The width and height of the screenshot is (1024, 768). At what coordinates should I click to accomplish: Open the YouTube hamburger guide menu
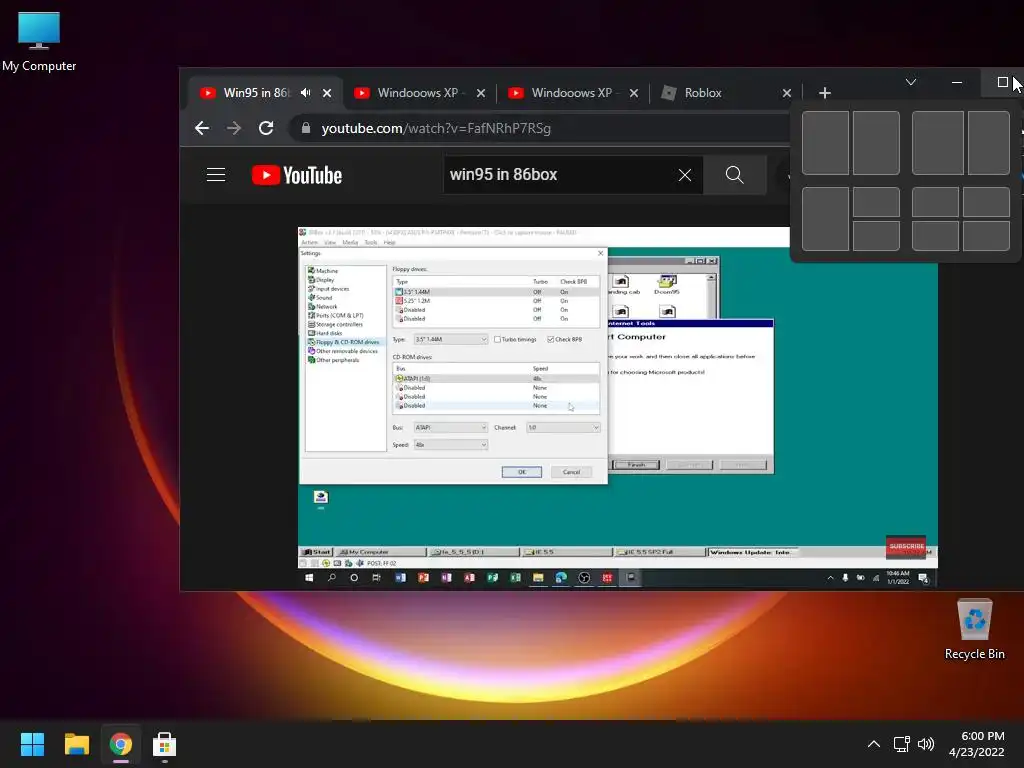point(216,174)
